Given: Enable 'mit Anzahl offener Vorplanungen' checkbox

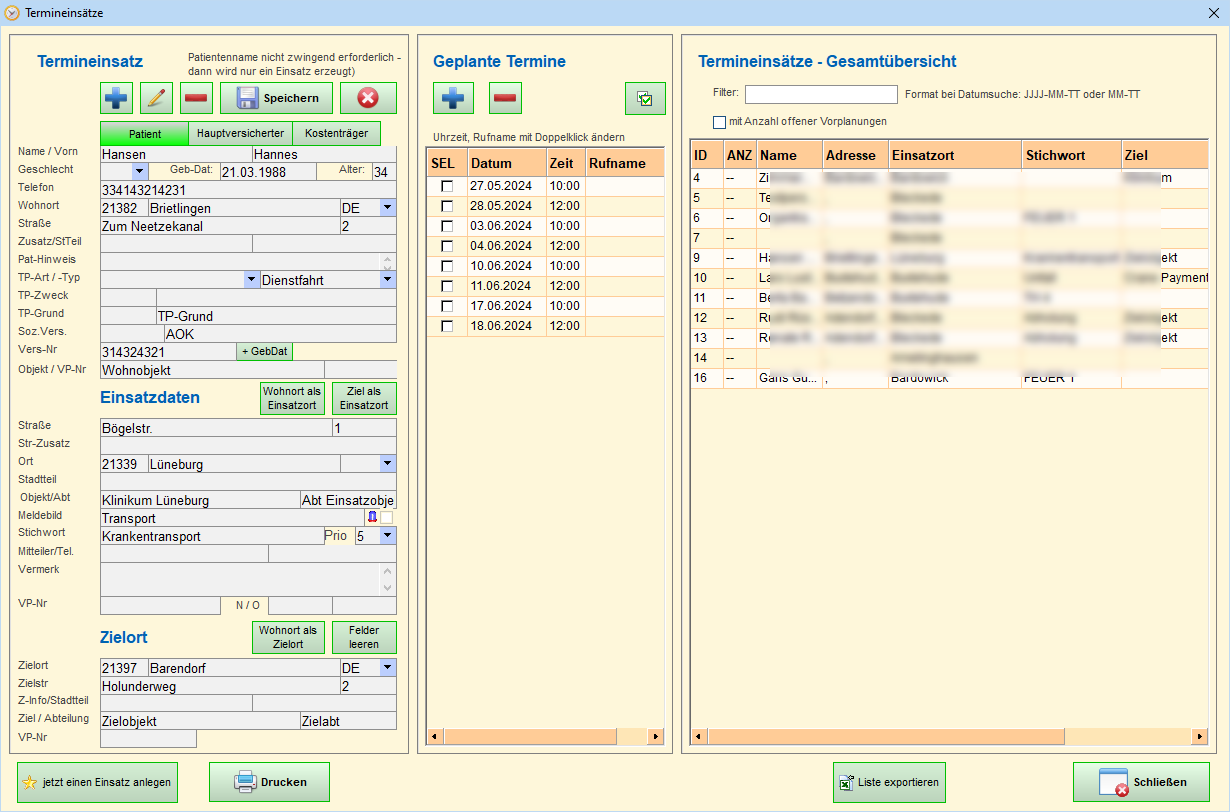Looking at the screenshot, I should coord(719,122).
